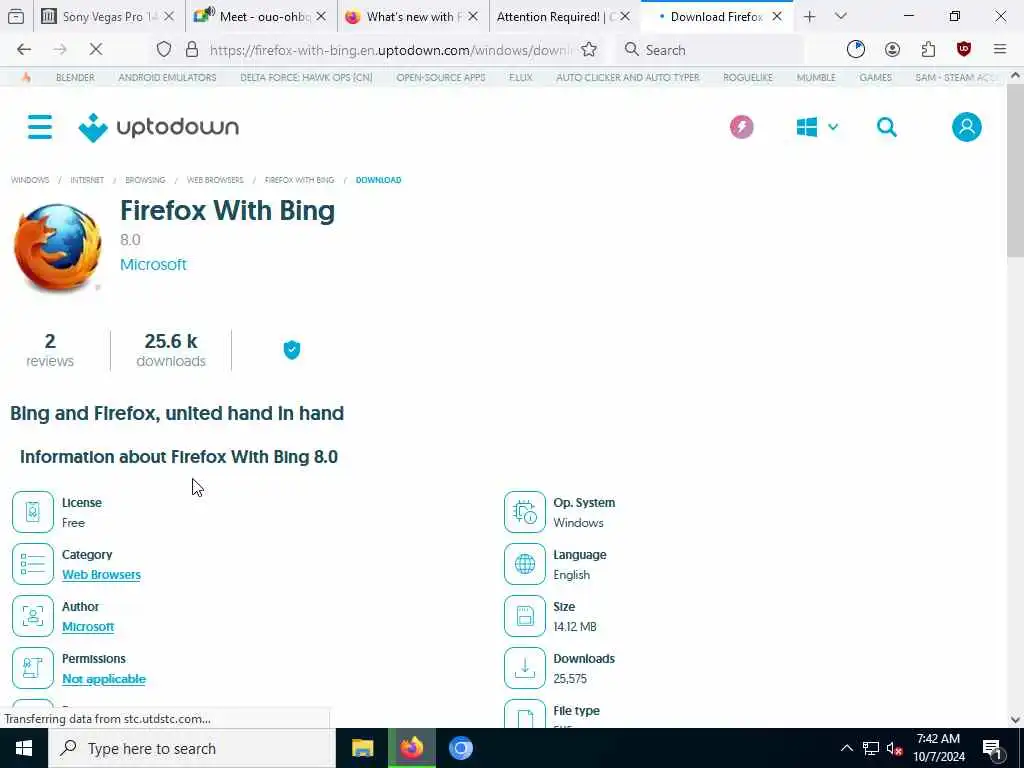Click the Op. System info icon
1024x768 pixels.
pos(524,512)
